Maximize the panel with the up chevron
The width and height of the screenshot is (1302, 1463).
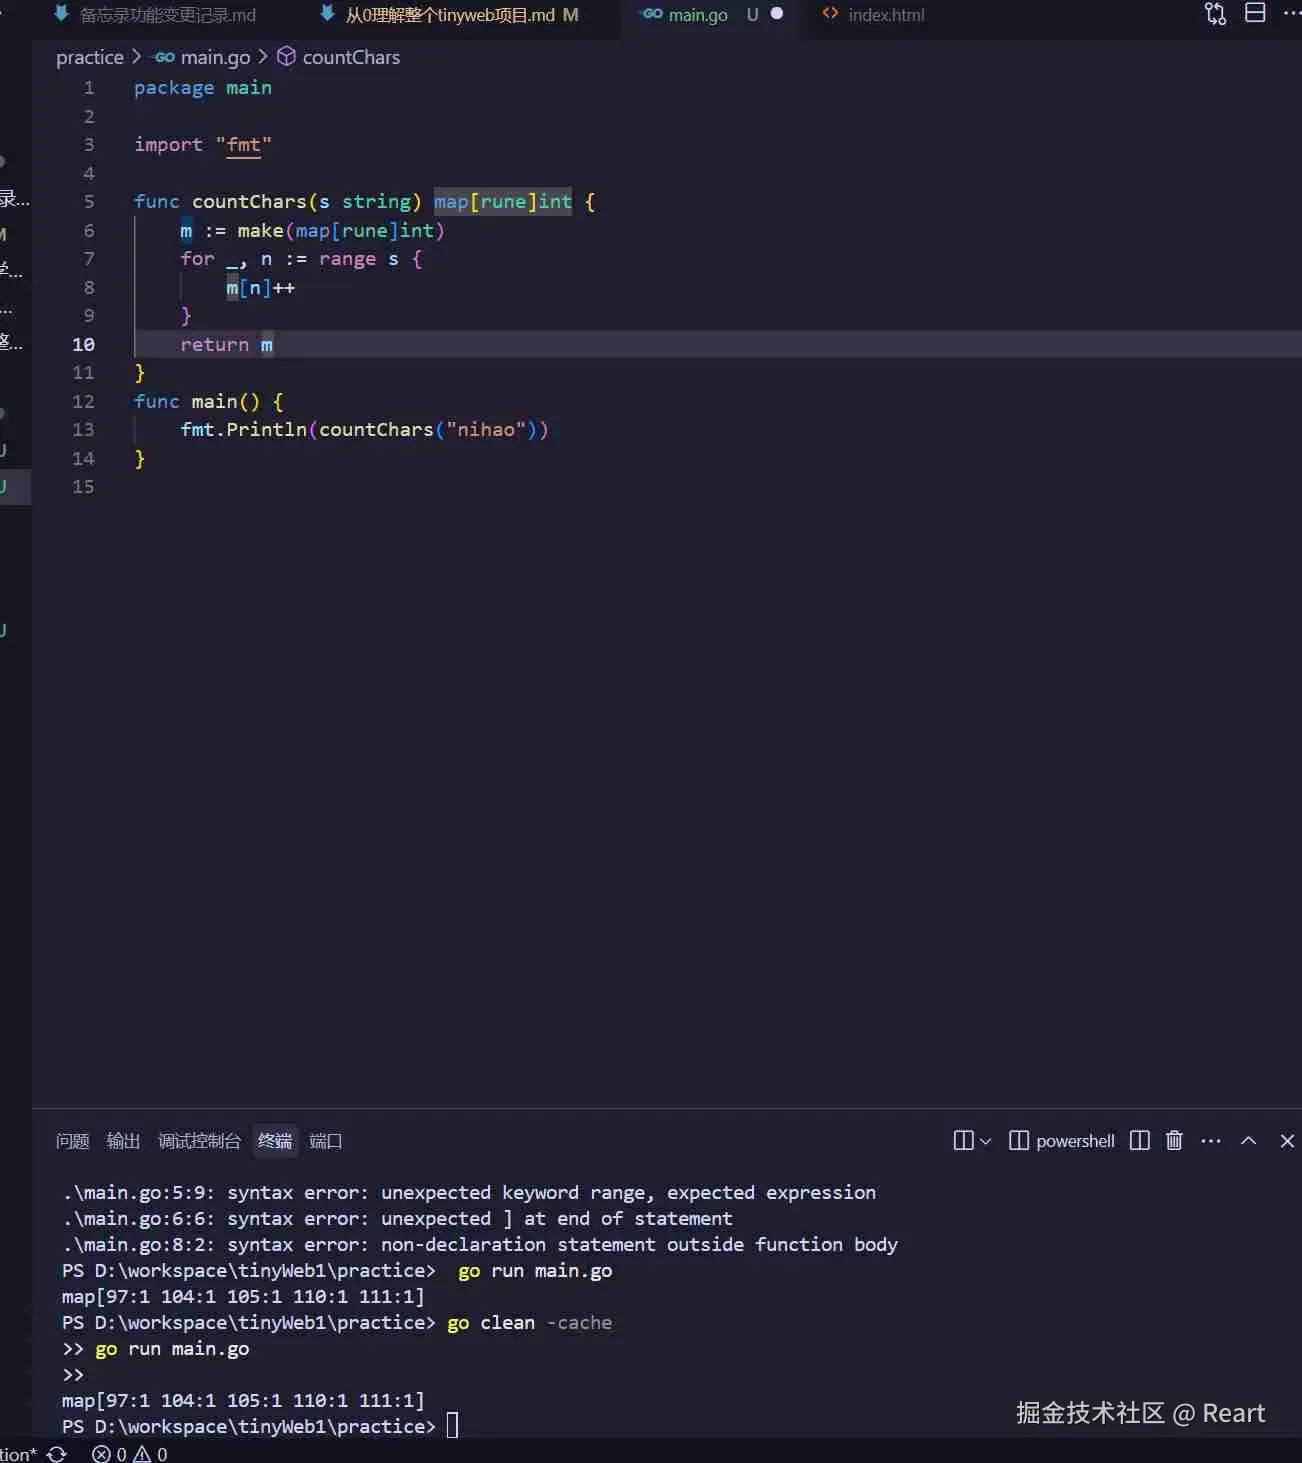pos(1249,1141)
